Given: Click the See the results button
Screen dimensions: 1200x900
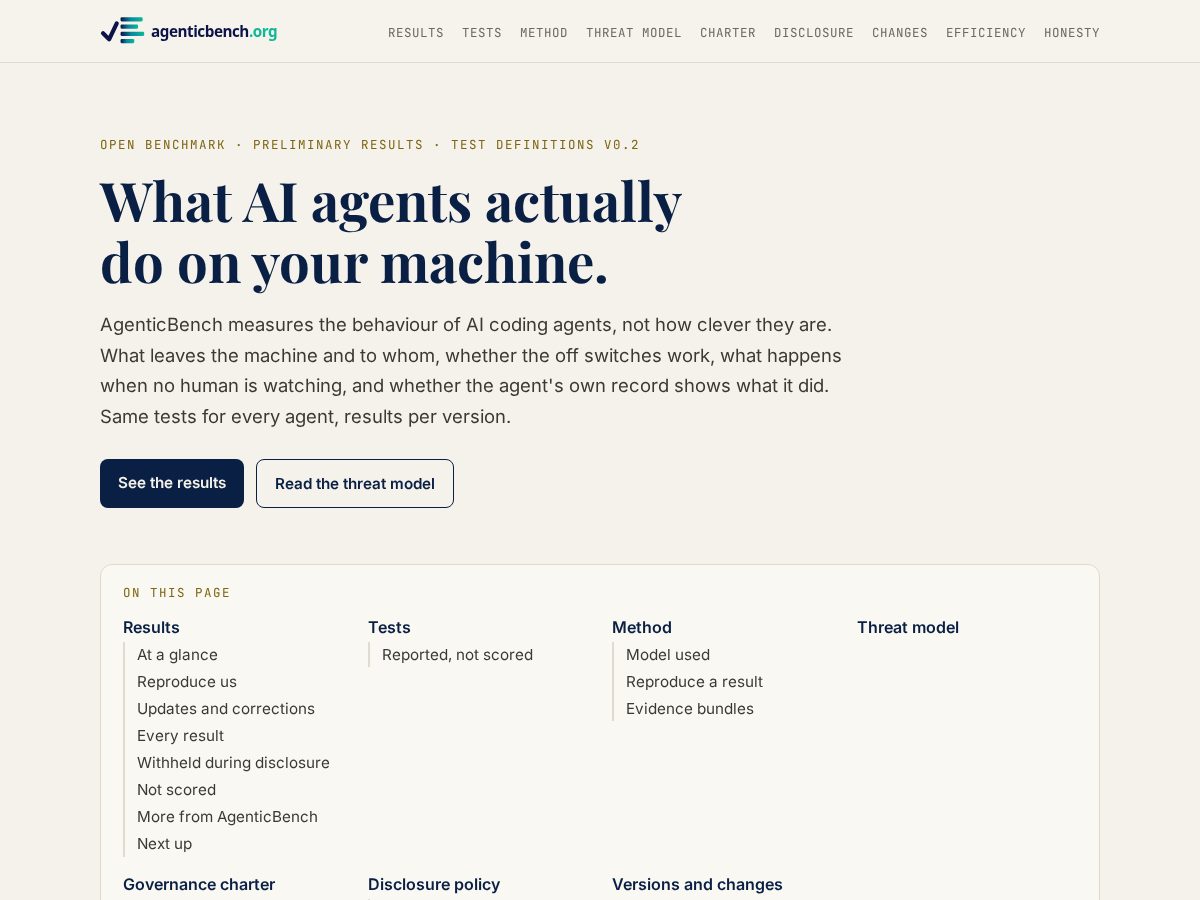Looking at the screenshot, I should (172, 483).
